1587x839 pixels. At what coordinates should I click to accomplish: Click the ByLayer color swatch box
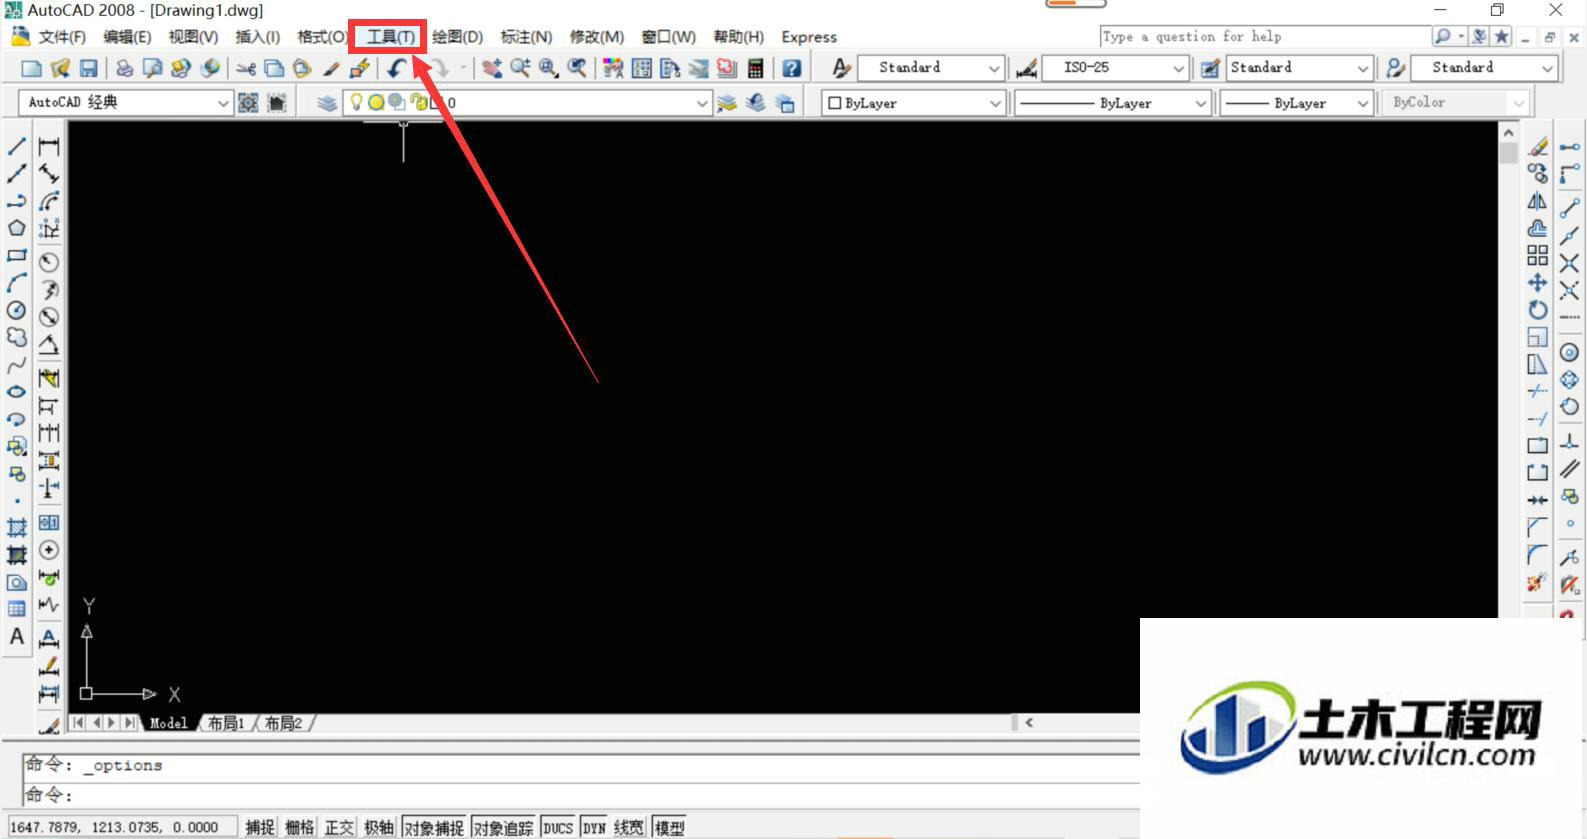(x=835, y=103)
